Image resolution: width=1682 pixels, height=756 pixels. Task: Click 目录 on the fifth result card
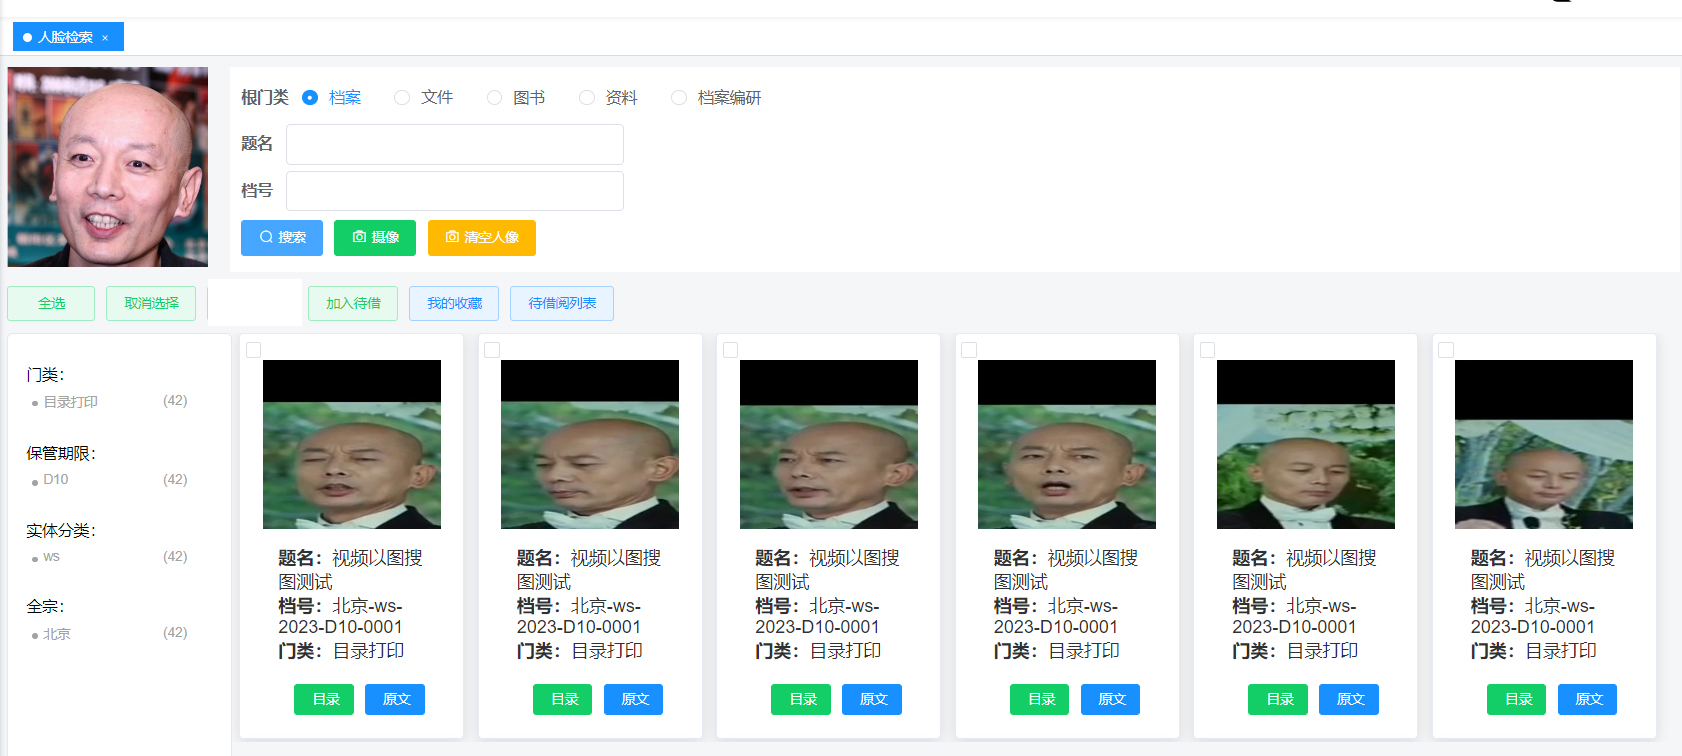[1278, 700]
